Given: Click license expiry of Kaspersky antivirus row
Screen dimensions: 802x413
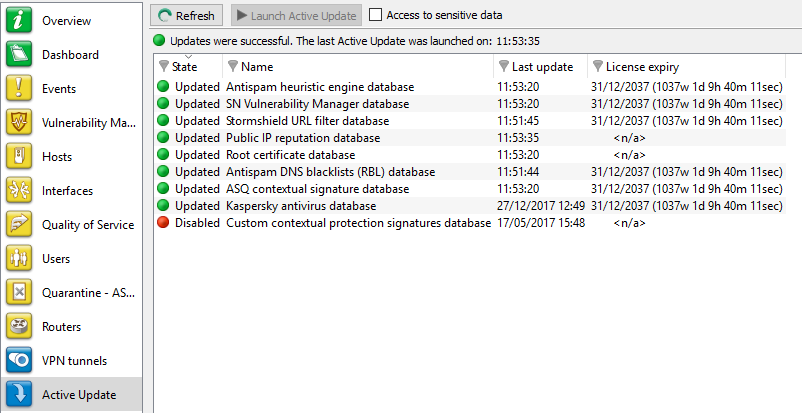Looking at the screenshot, I should point(687,206).
